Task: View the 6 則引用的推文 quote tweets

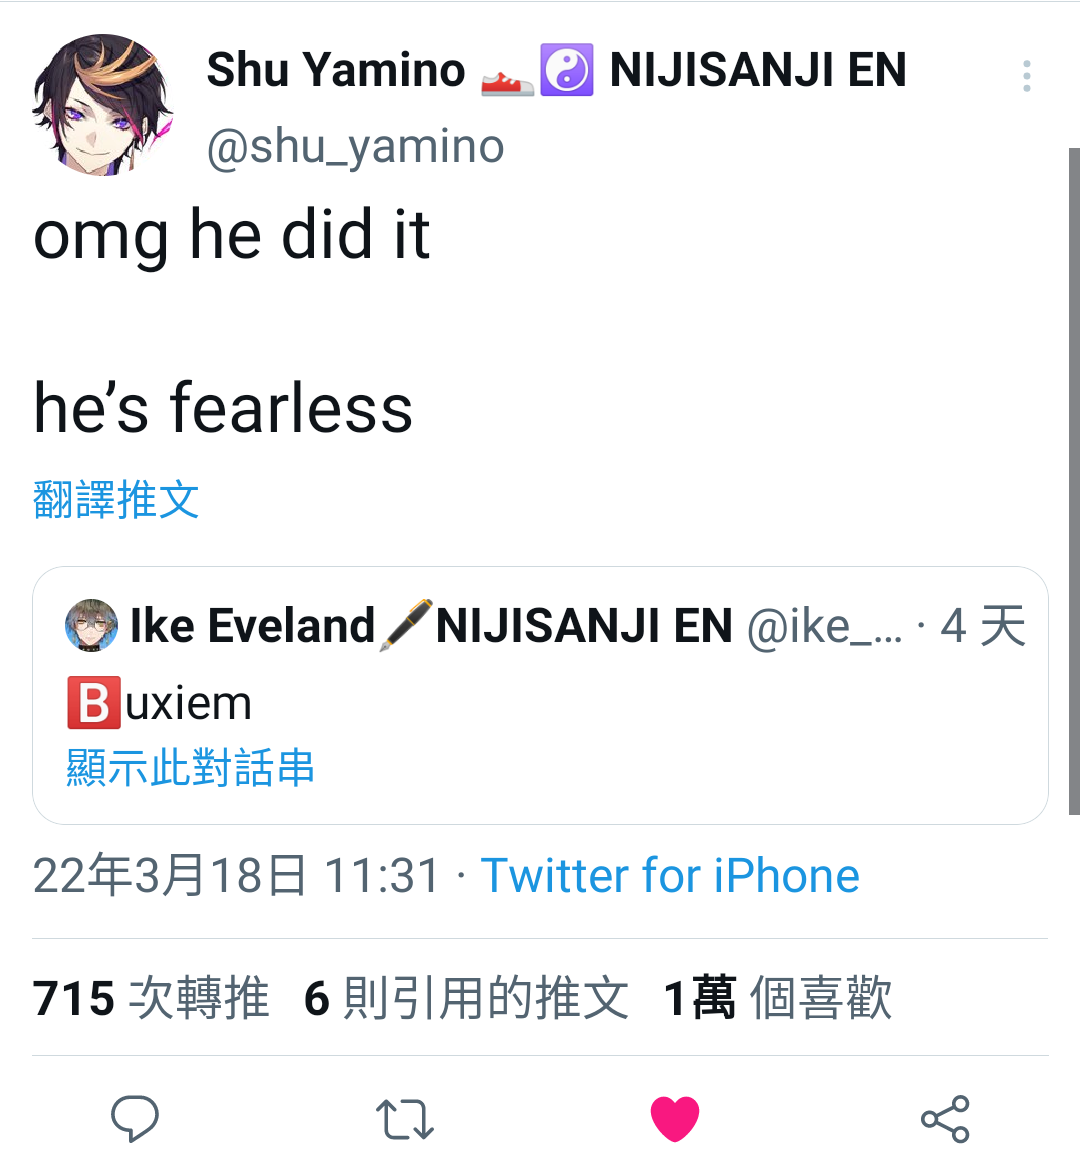Action: coord(466,997)
